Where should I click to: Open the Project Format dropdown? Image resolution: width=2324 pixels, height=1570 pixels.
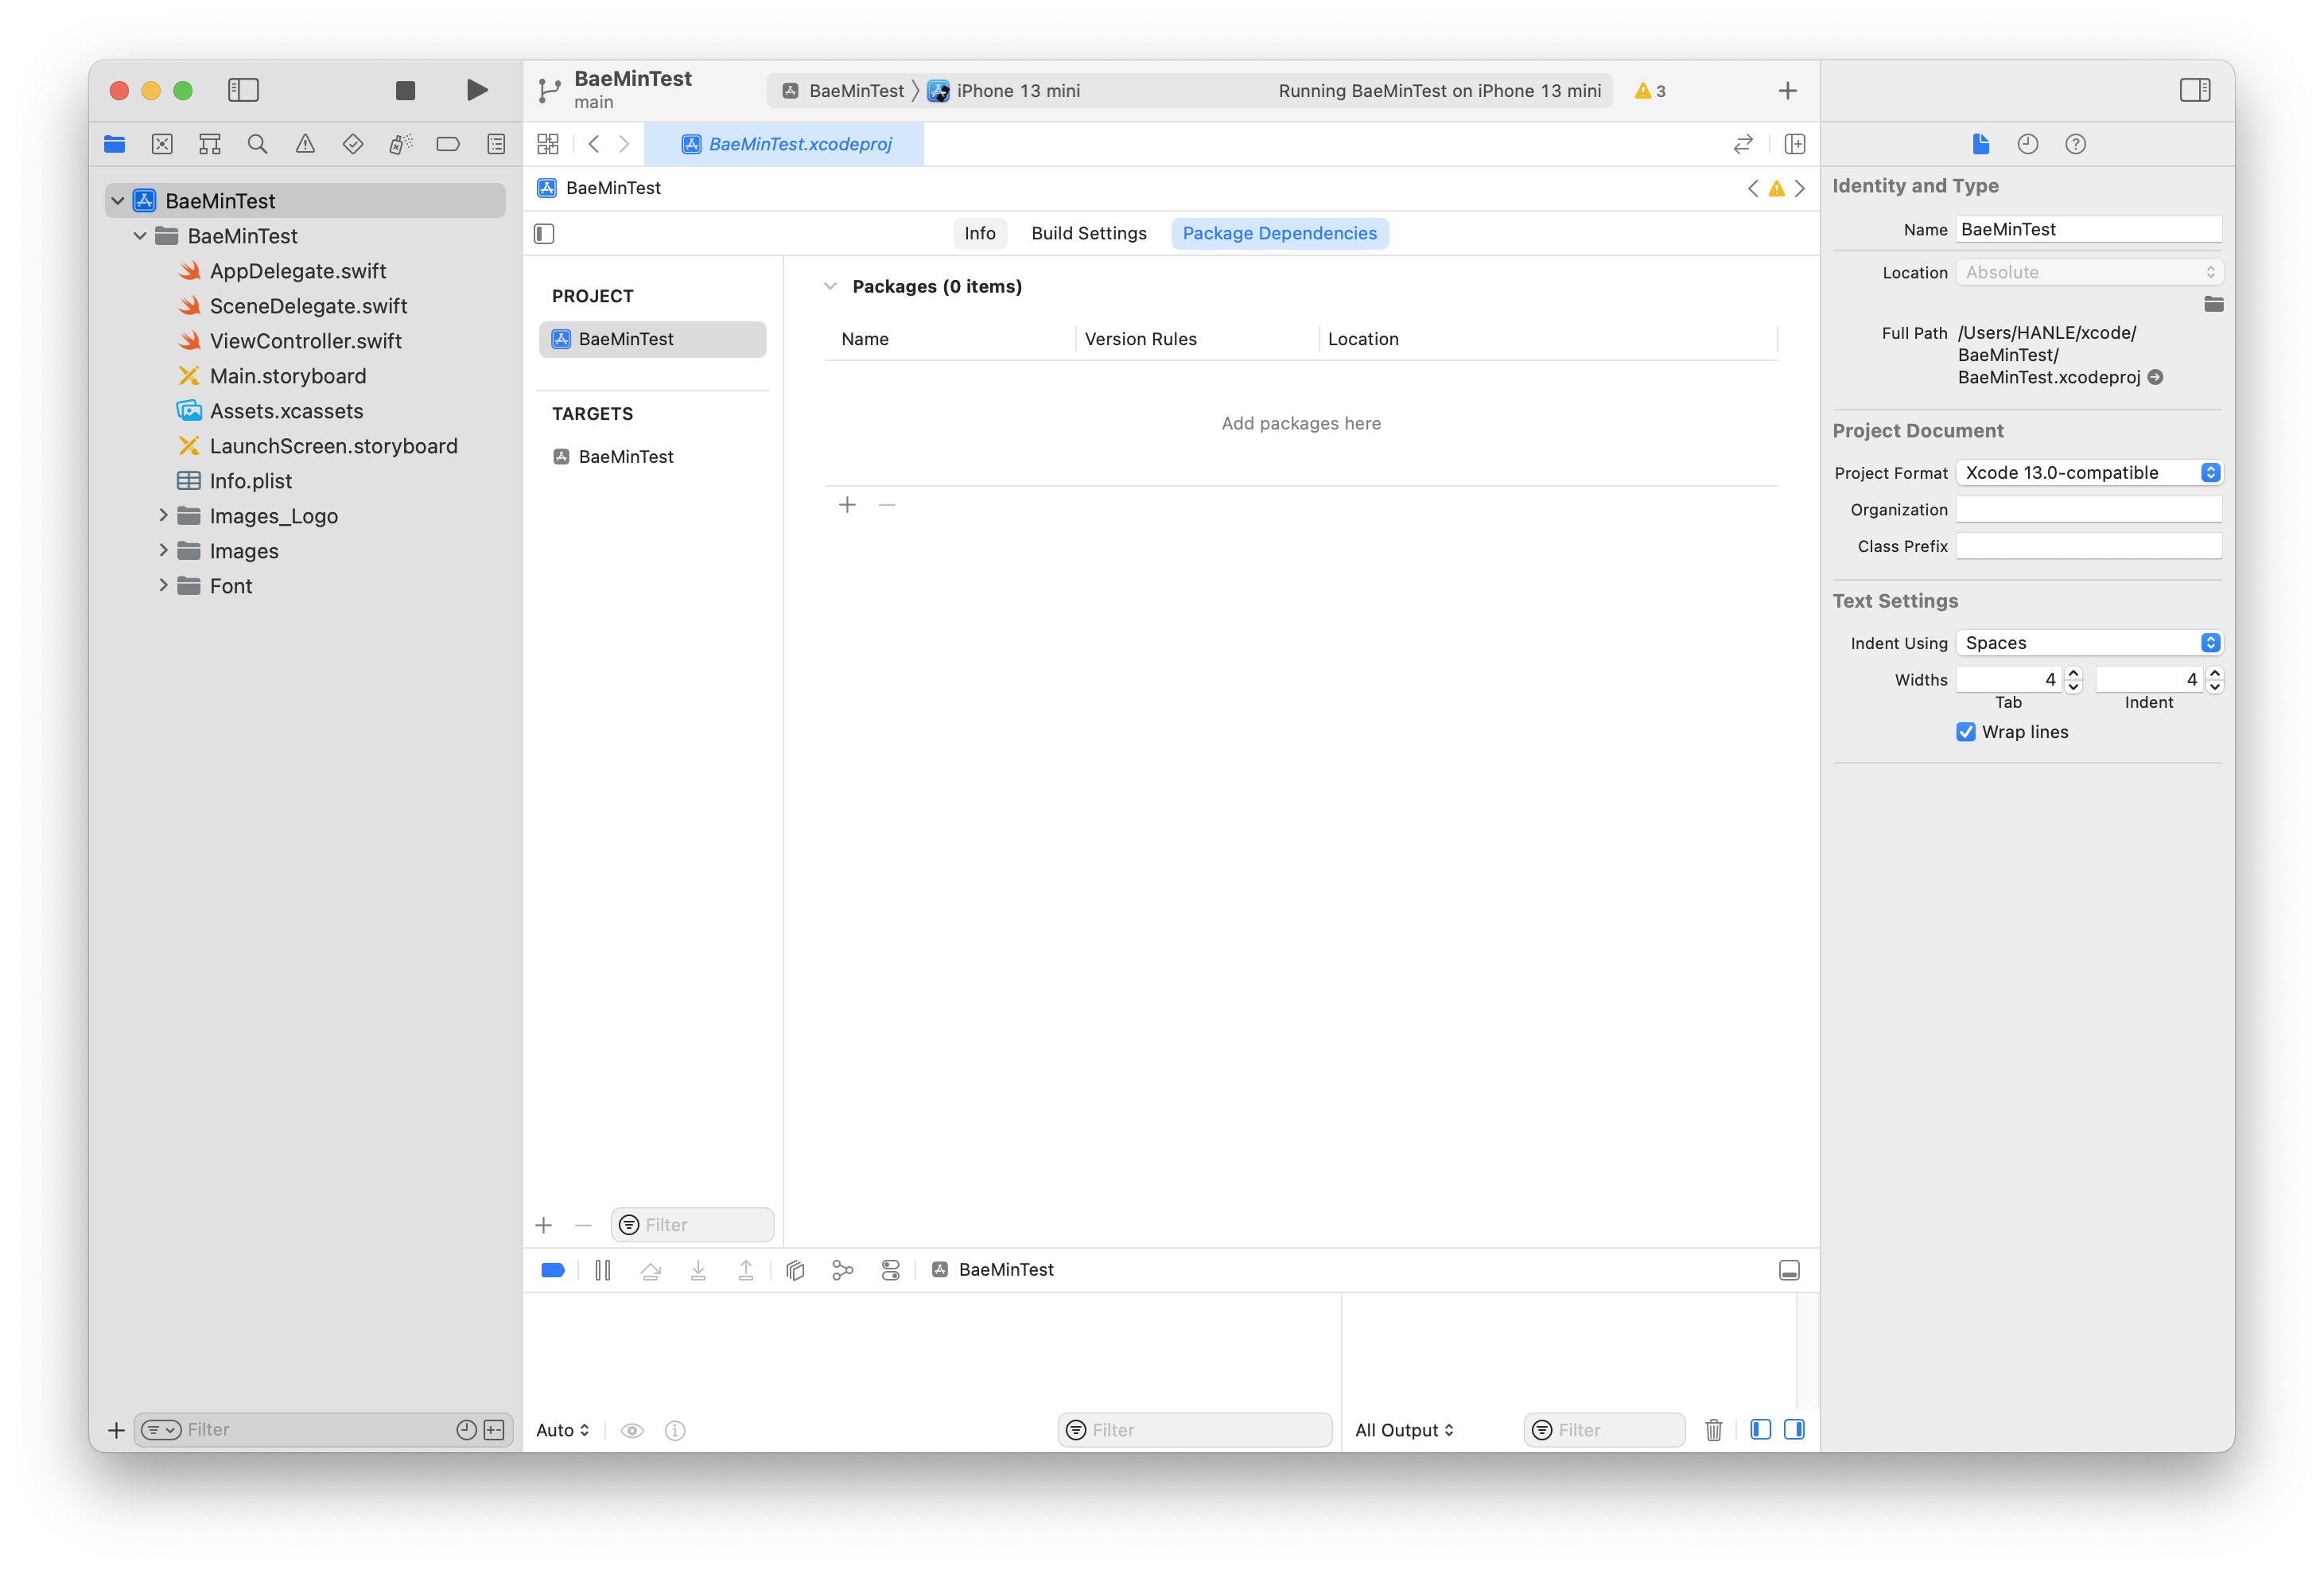[2088, 473]
